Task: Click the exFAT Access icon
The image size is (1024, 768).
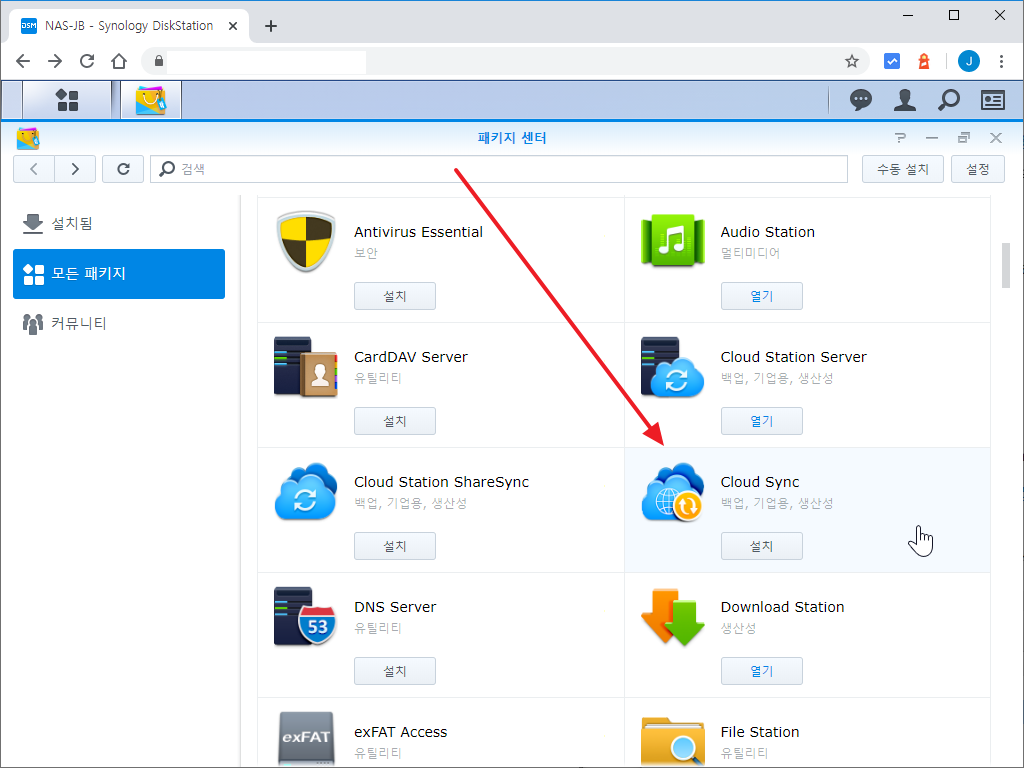Action: point(306,739)
